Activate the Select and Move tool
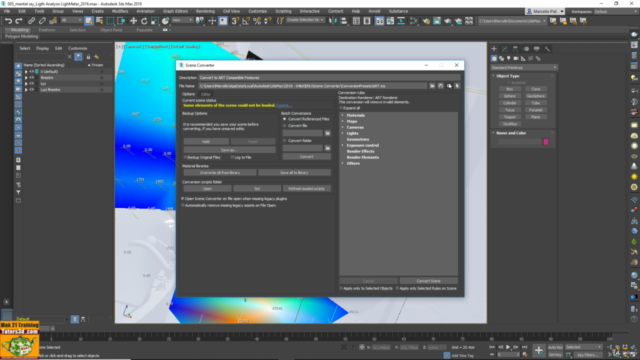Image resolution: width=640 pixels, height=360 pixels. pos(133,20)
